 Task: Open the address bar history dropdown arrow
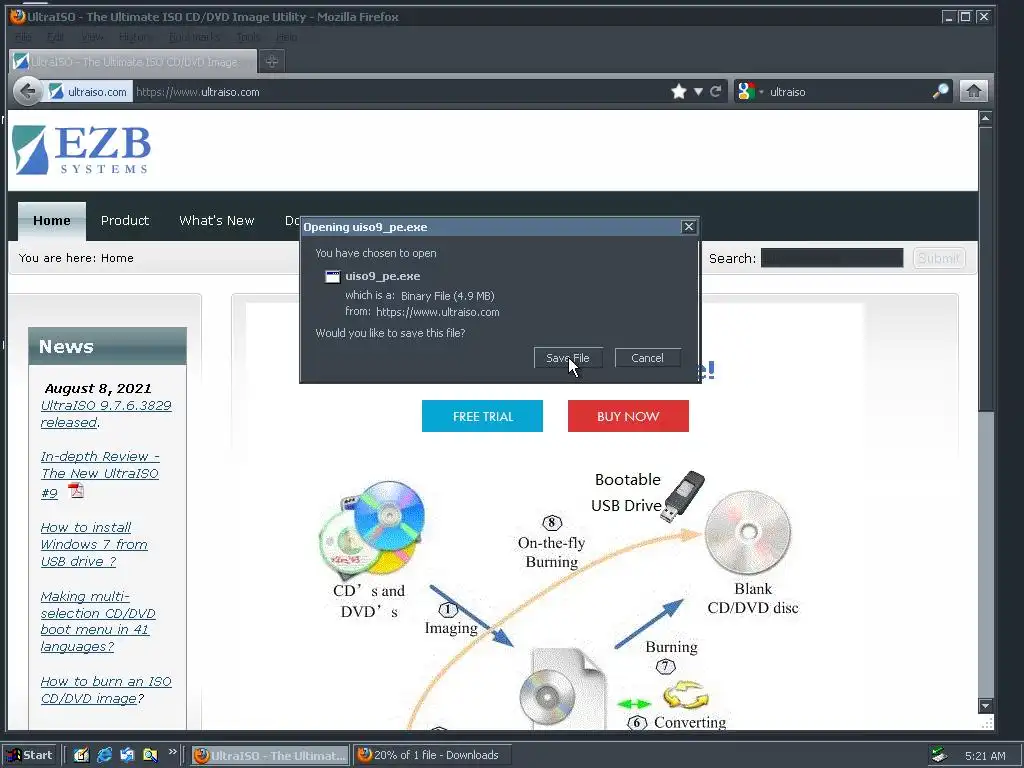(x=698, y=91)
